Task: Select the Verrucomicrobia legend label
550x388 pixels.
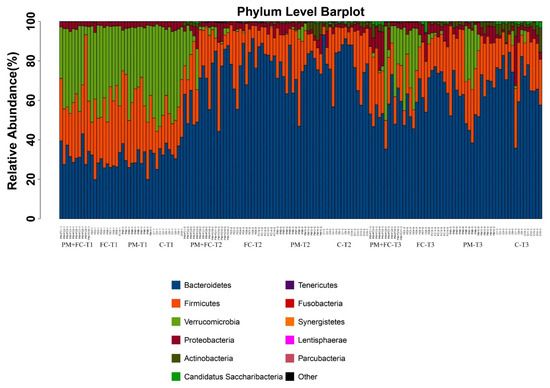Action: coord(212,322)
